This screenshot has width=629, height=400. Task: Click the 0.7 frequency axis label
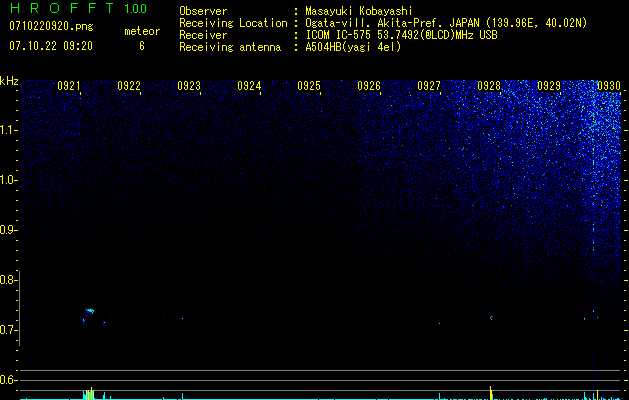pos(7,330)
